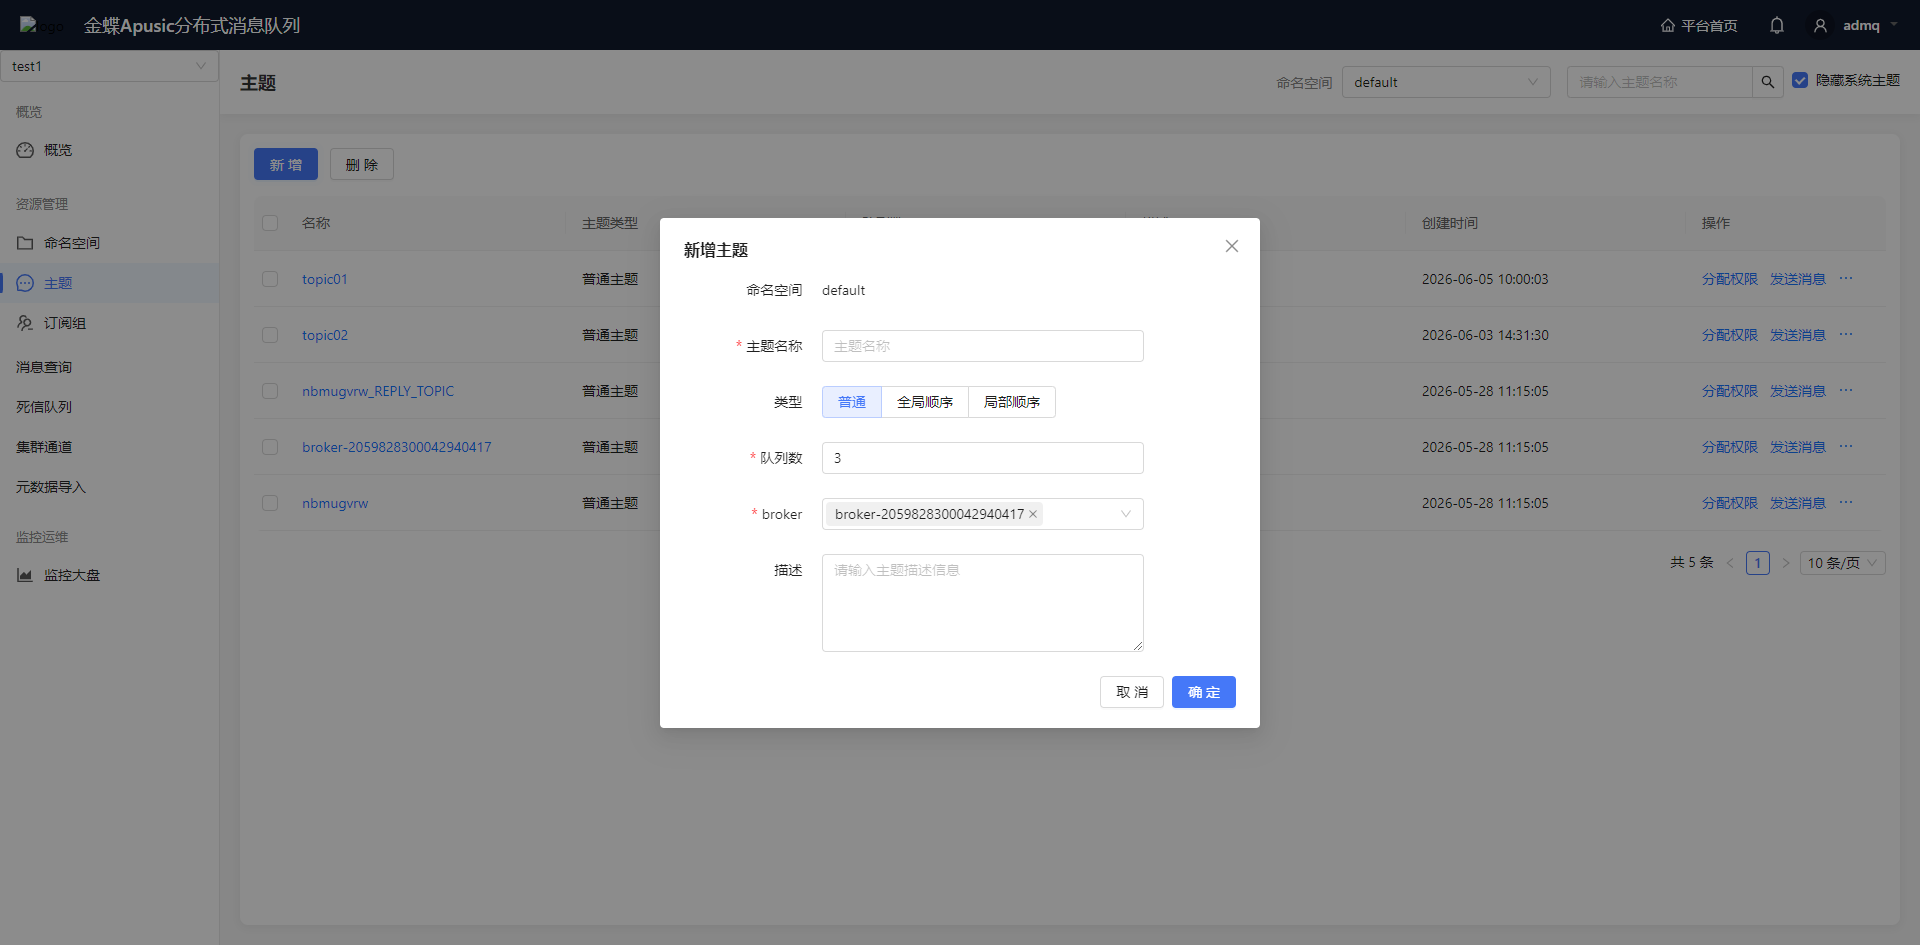Open the topic02 link
Viewport: 1920px width, 945px height.
point(325,335)
